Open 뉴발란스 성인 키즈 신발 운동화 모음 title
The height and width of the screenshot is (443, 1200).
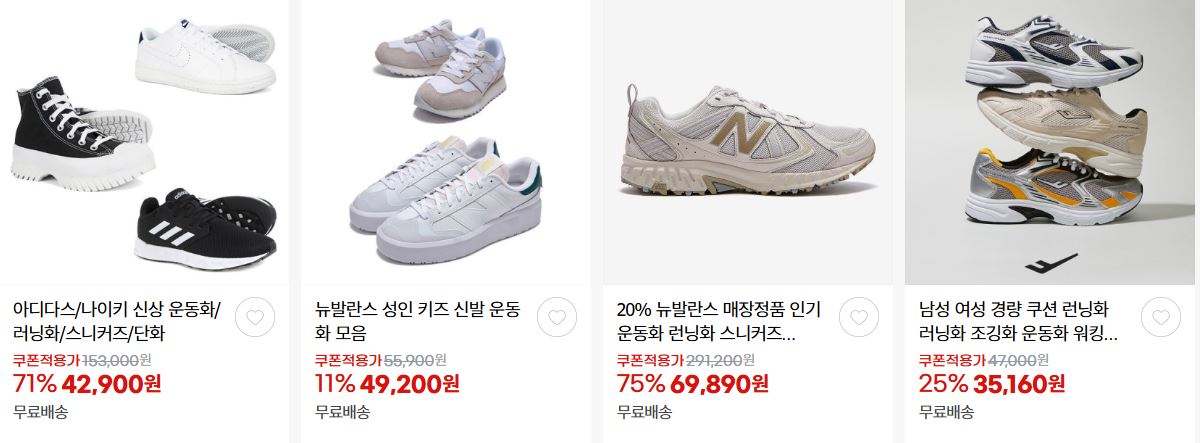click(x=417, y=321)
